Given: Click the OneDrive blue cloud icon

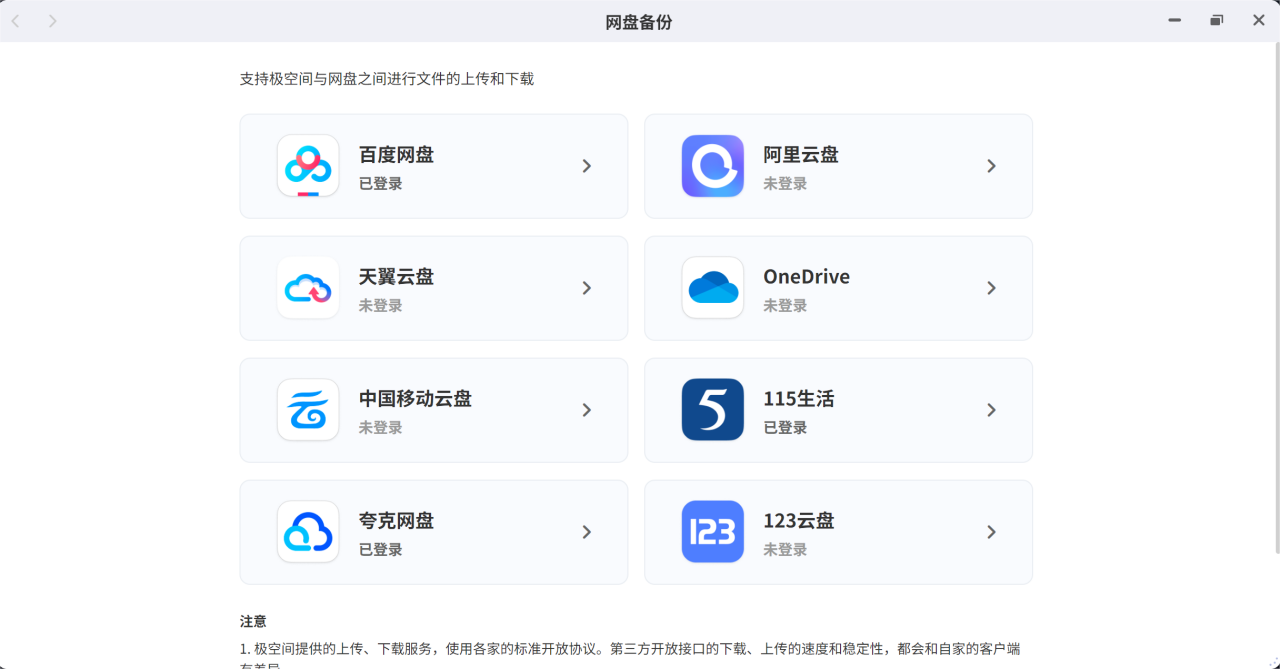Looking at the screenshot, I should tap(712, 288).
